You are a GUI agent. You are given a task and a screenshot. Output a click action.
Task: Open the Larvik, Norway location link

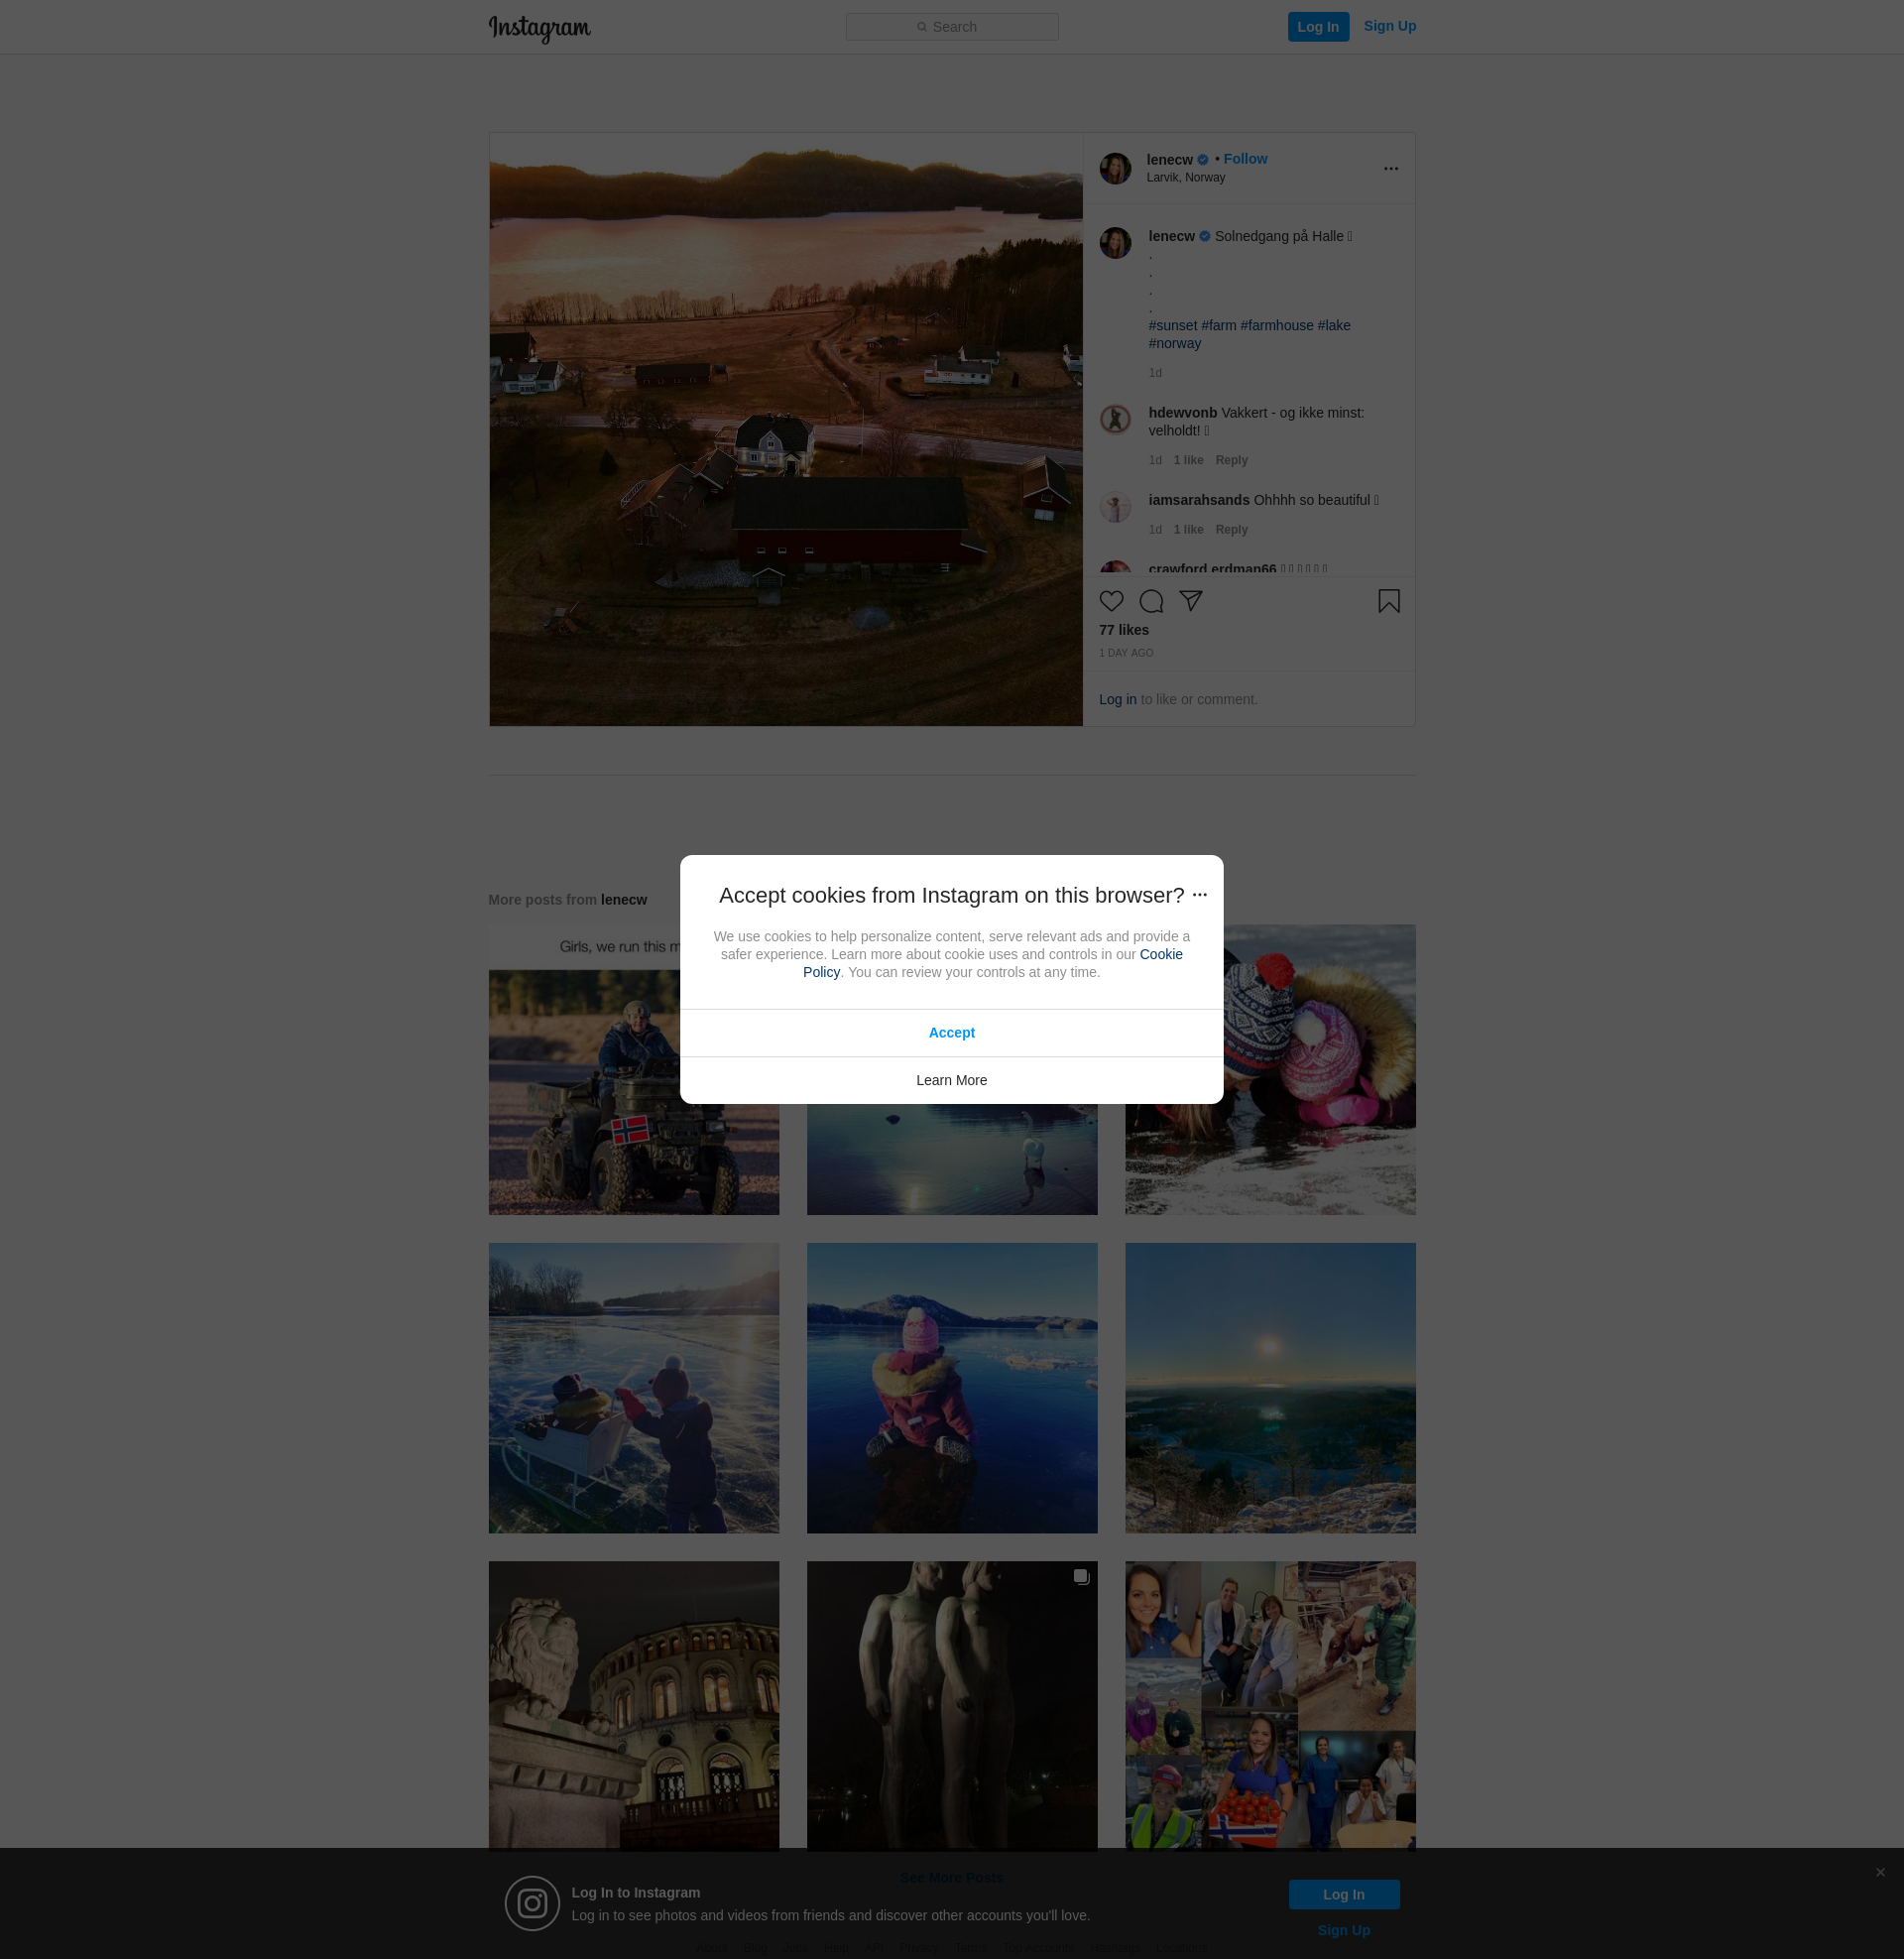pyautogui.click(x=1185, y=178)
